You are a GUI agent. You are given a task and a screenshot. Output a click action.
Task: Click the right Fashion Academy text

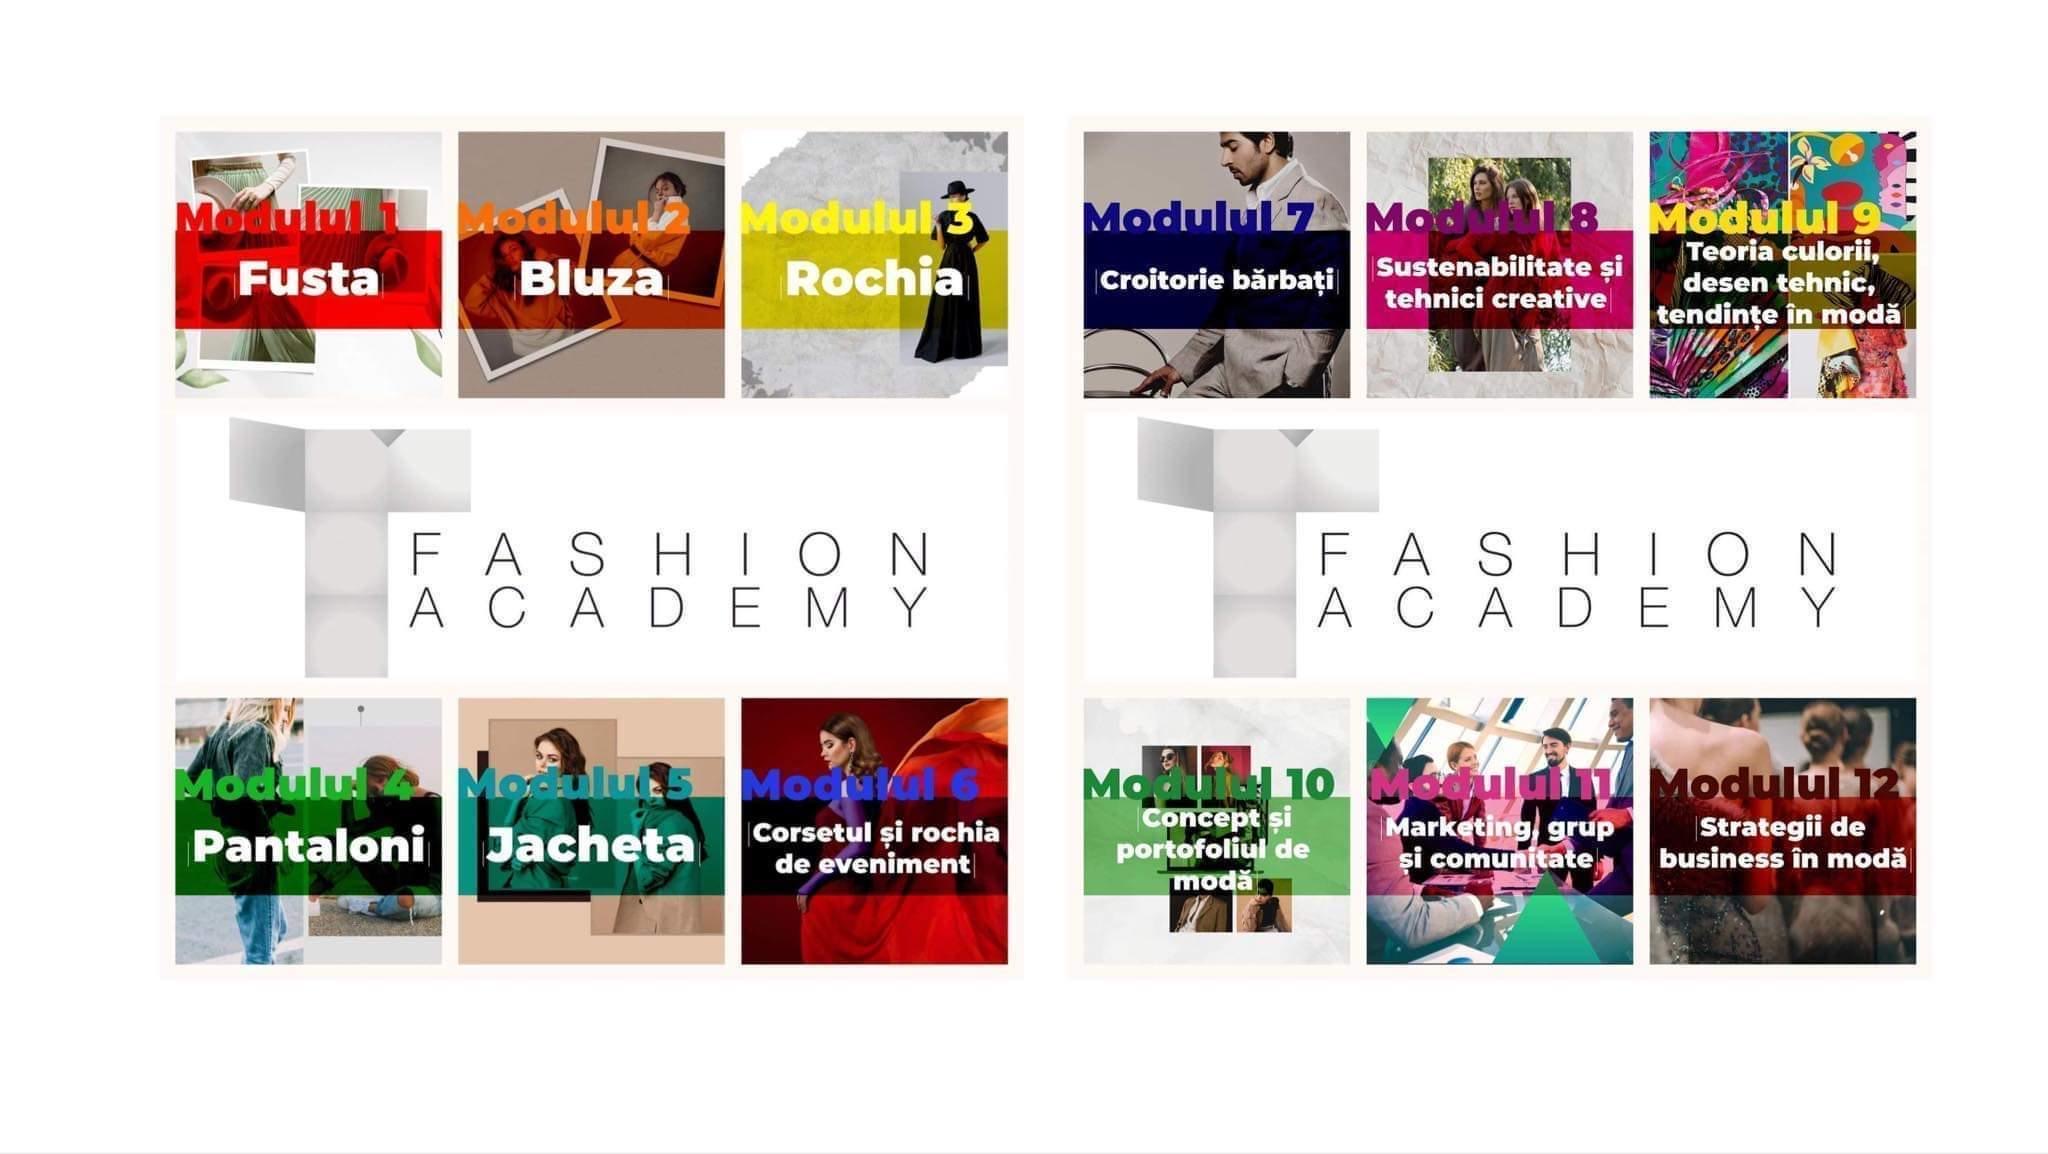(1579, 580)
